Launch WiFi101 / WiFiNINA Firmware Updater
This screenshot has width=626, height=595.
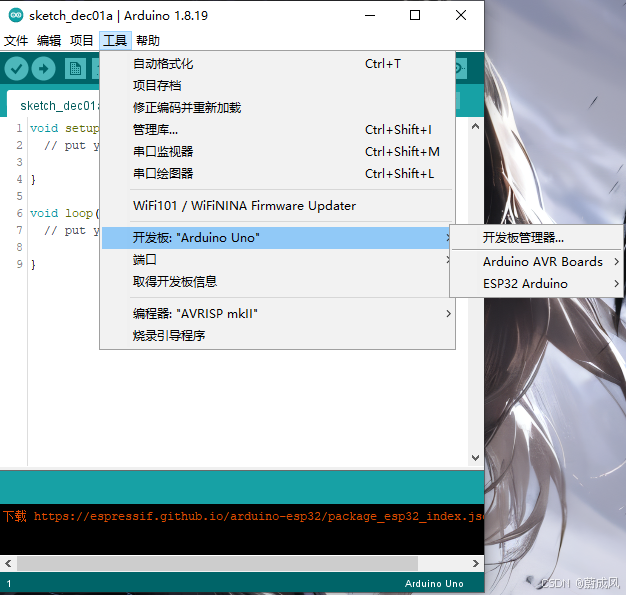277,206
